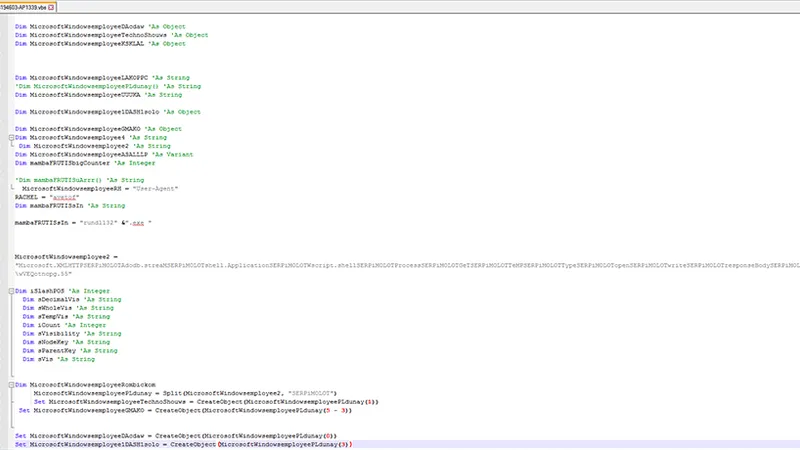
Task: Click the line 'Dim mambaFRUTISbigCounter'
Action: pyautogui.click(x=85, y=163)
